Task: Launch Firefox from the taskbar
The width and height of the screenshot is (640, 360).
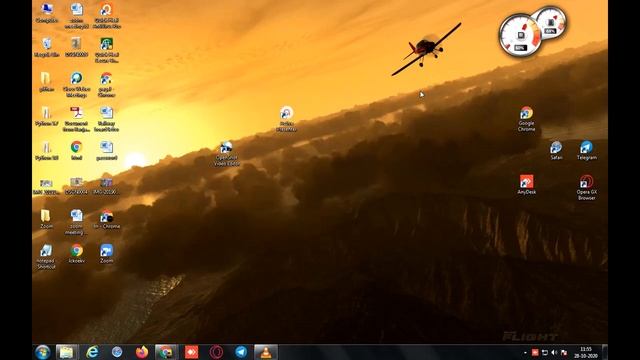Action: click(142, 352)
